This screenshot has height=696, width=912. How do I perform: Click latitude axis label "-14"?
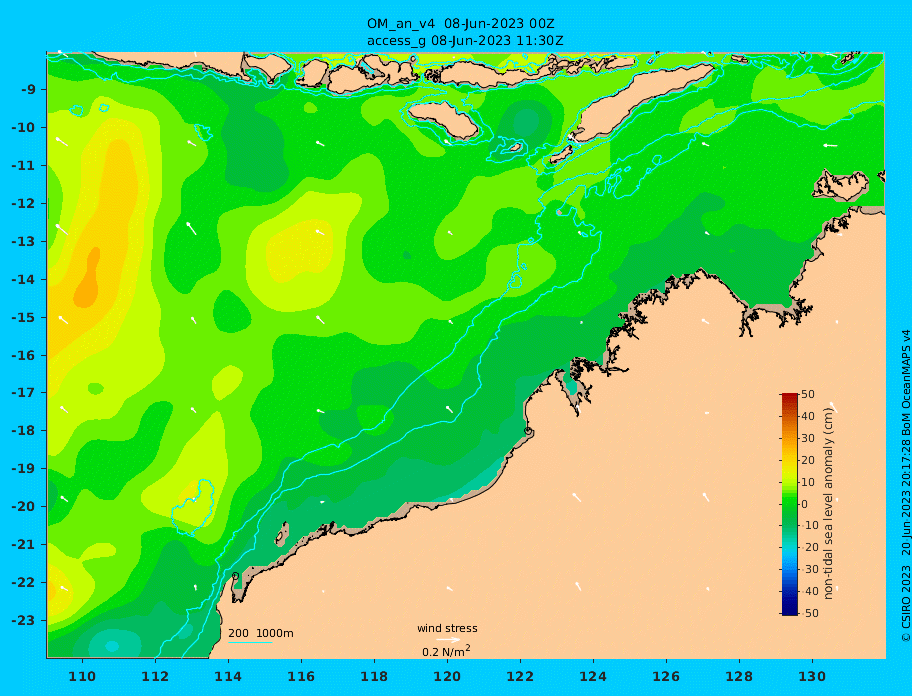[x=25, y=280]
